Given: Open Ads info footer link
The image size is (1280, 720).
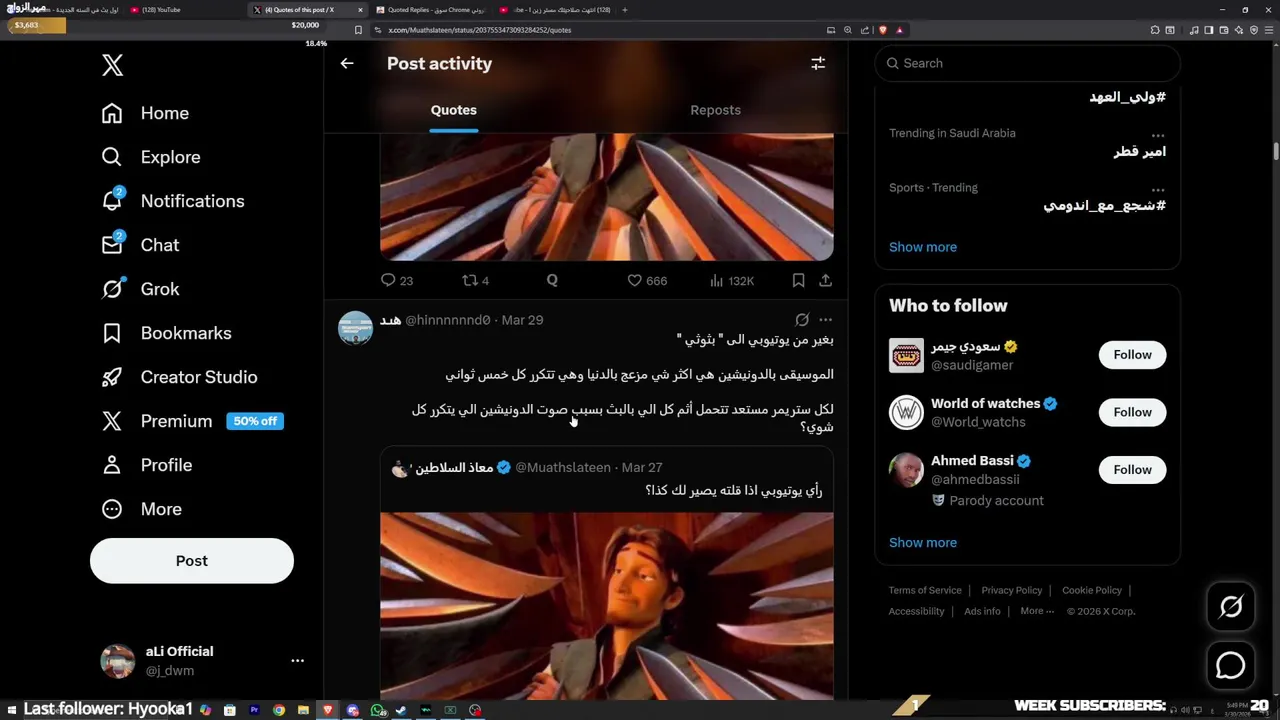Looking at the screenshot, I should [x=982, y=611].
